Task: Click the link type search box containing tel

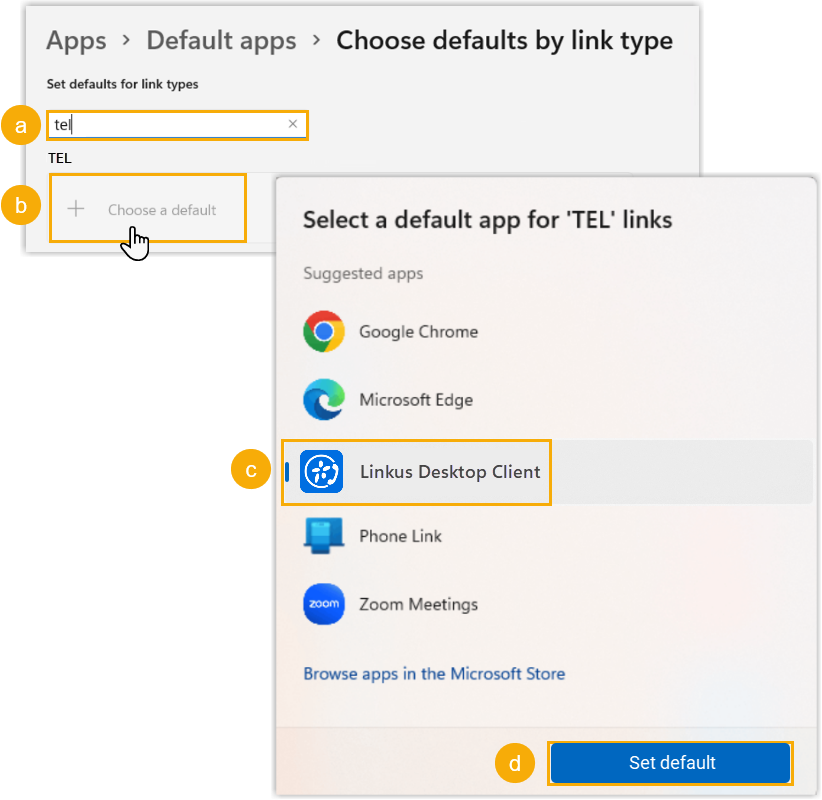Action: 177,125
